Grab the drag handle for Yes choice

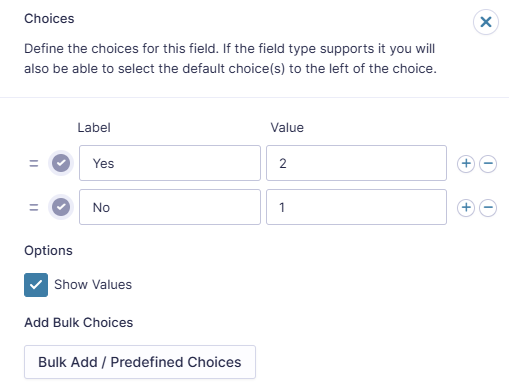click(34, 164)
